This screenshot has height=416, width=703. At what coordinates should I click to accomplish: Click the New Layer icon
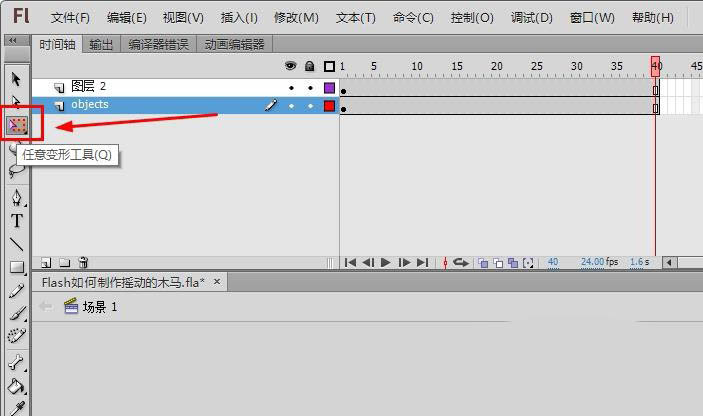[46, 262]
